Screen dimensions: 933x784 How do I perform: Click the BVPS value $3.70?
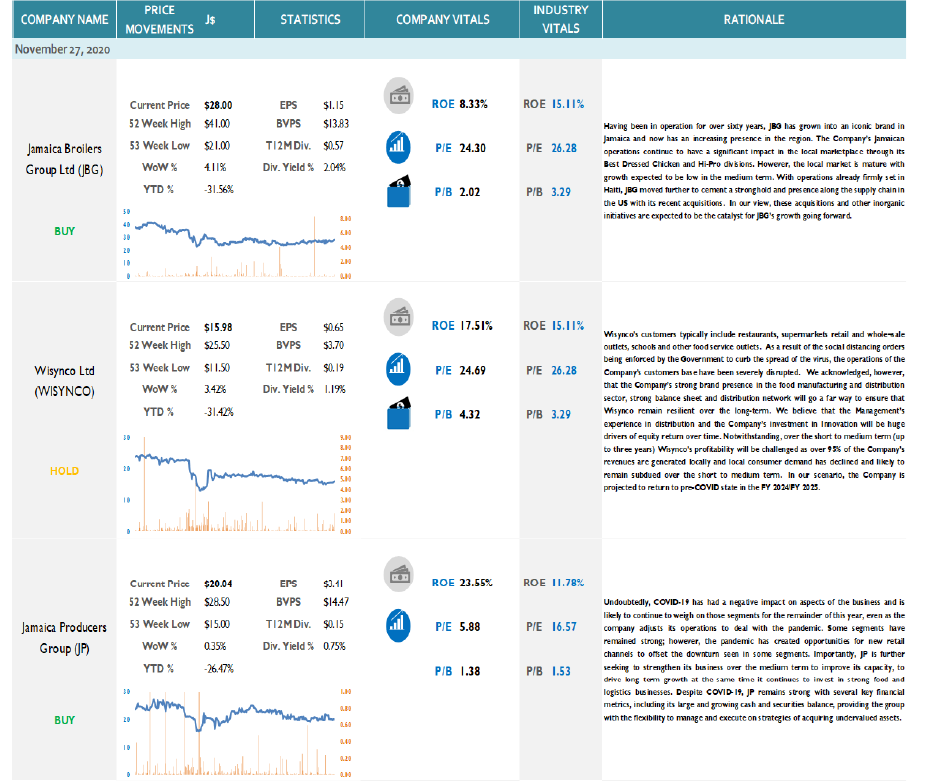tap(333, 346)
